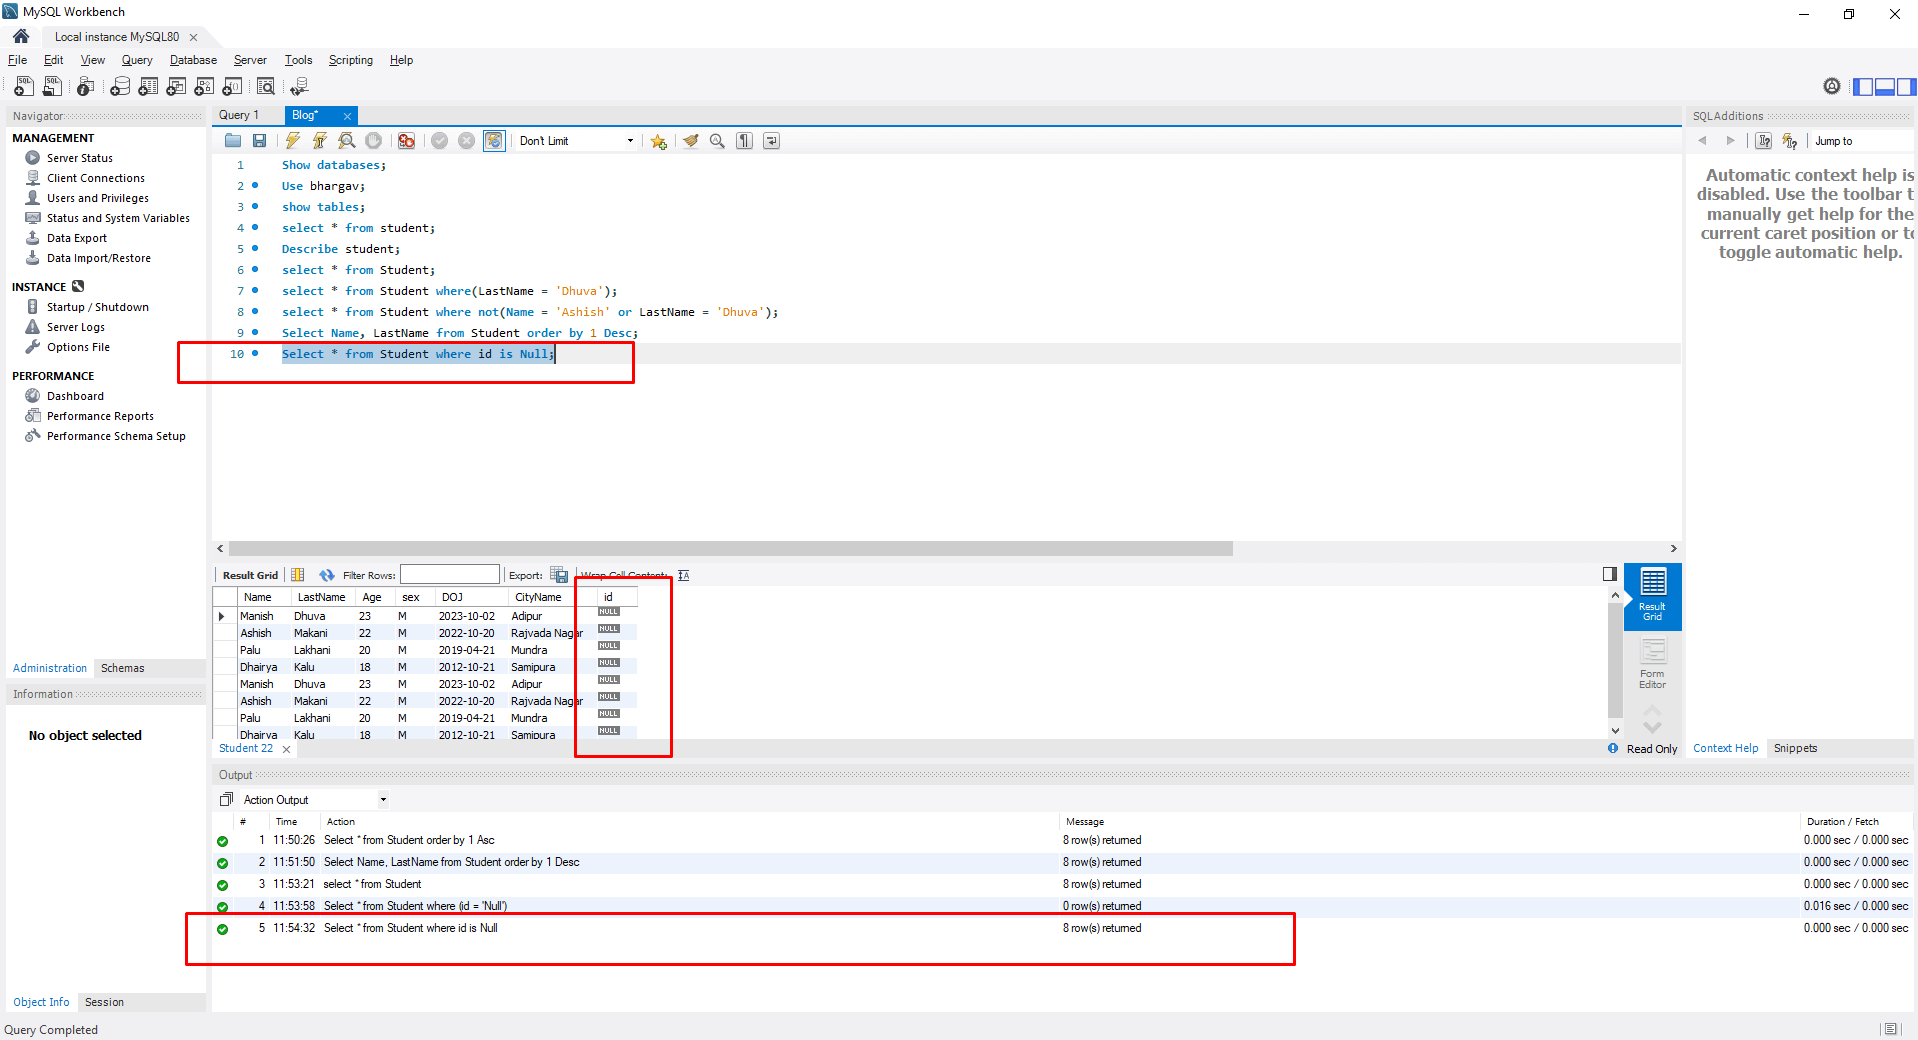The width and height of the screenshot is (1918, 1040).
Task: Click the Filter Rows input field
Action: [449, 575]
